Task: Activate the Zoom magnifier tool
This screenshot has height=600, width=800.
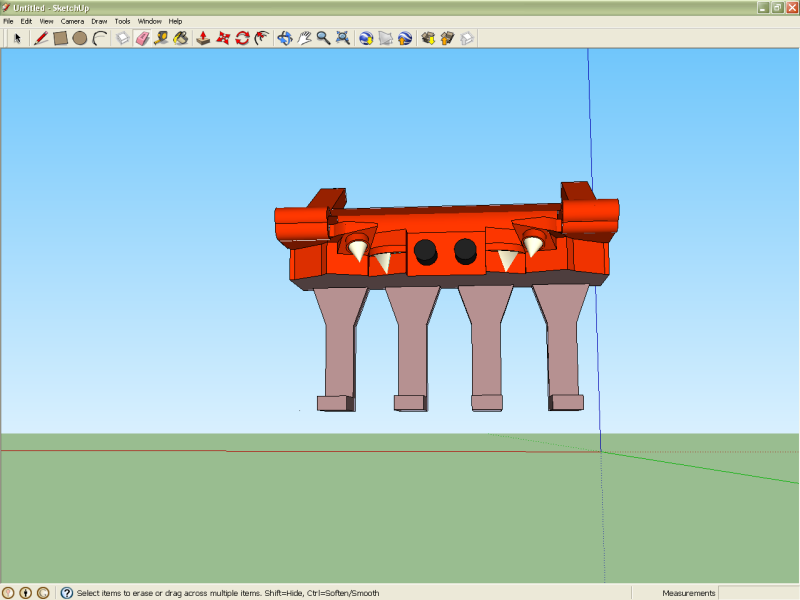Action: pos(323,38)
